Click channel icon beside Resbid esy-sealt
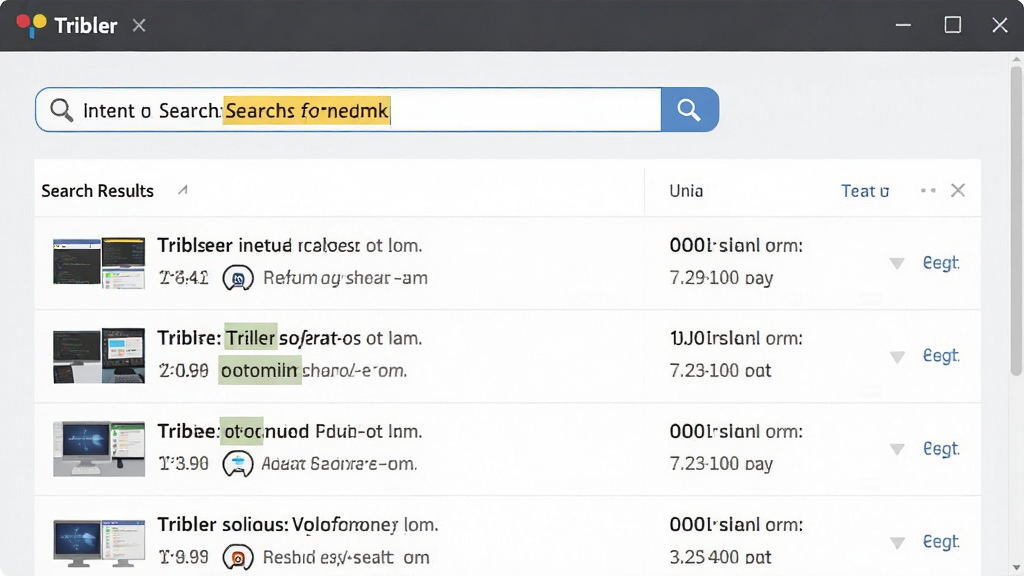Image resolution: width=1024 pixels, height=576 pixels. 238,558
